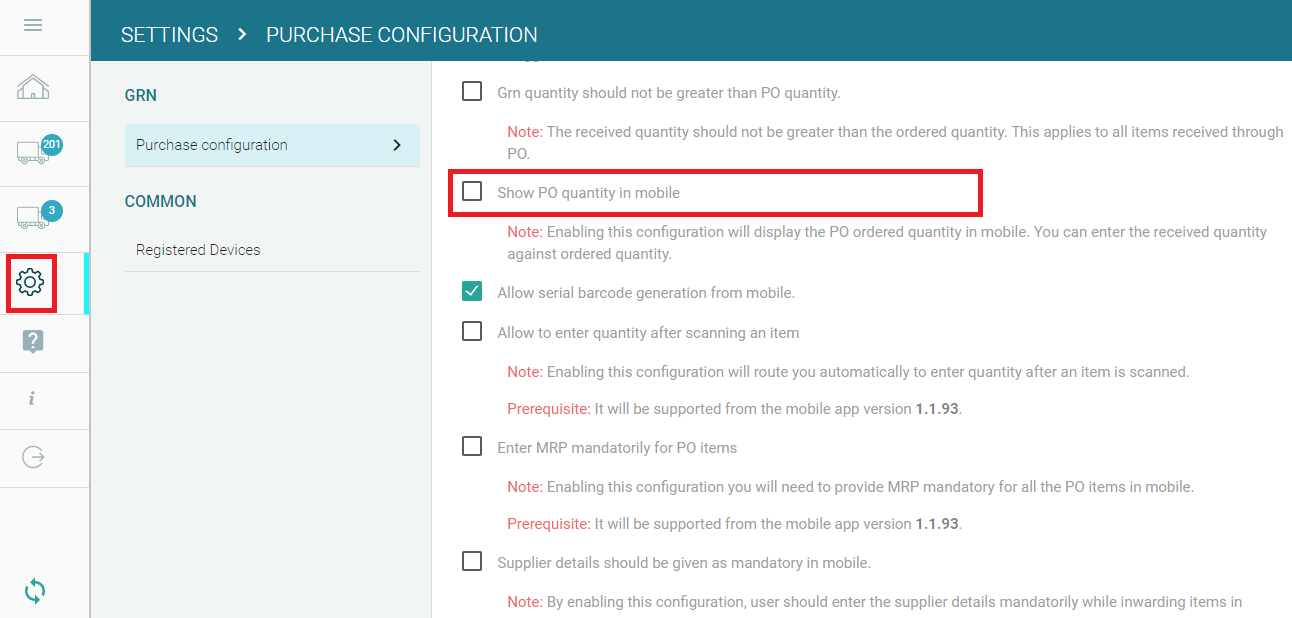Image resolution: width=1292 pixels, height=618 pixels.
Task: Uncheck Allow serial barcode generation from mobile
Action: (472, 292)
